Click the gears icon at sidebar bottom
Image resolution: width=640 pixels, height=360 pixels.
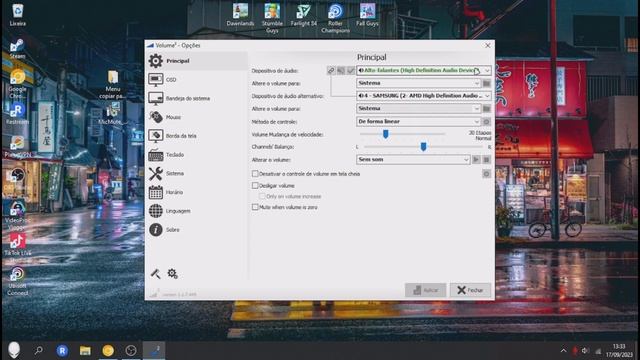(172, 273)
